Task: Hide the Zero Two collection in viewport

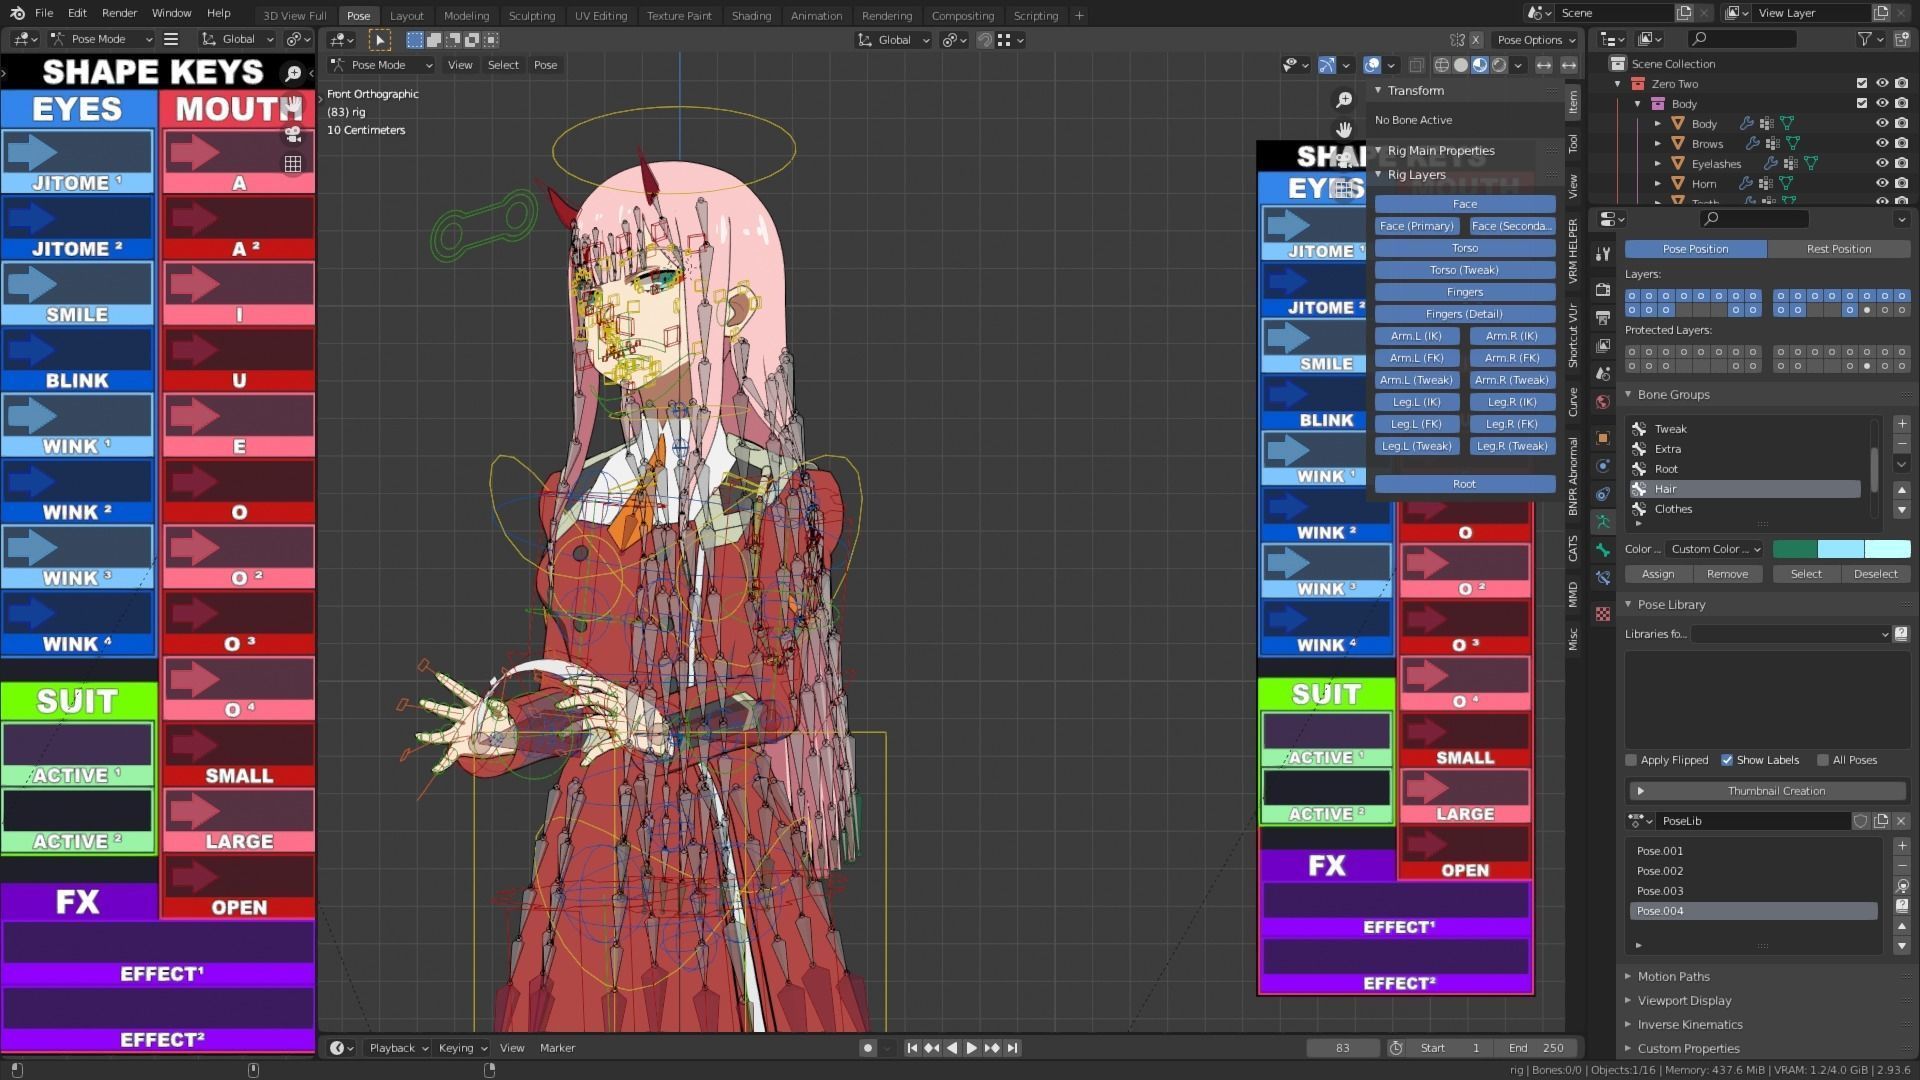Action: [x=1882, y=84]
